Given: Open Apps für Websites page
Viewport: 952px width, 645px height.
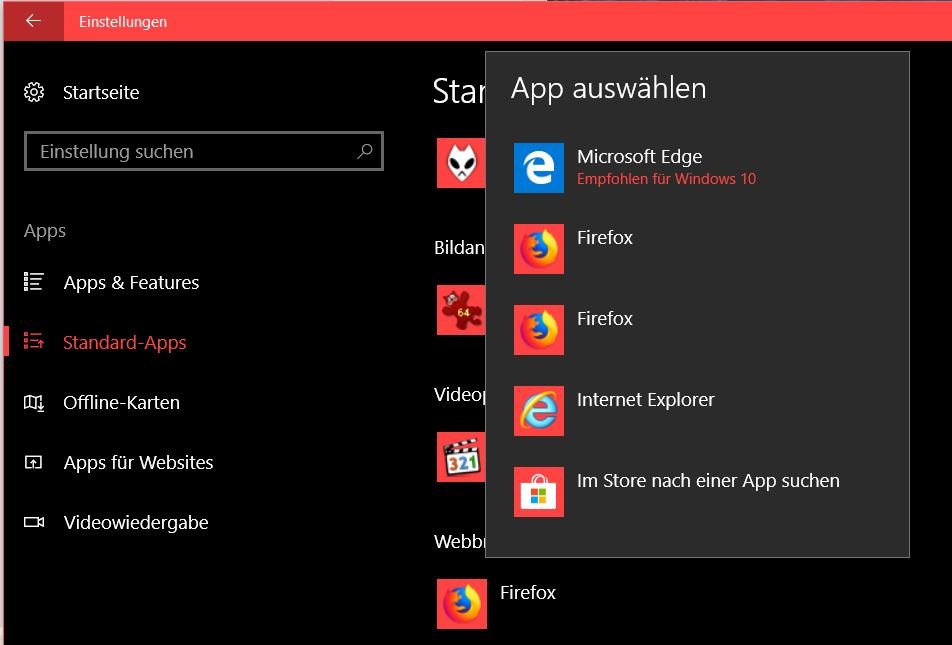Looking at the screenshot, I should click(x=138, y=462).
